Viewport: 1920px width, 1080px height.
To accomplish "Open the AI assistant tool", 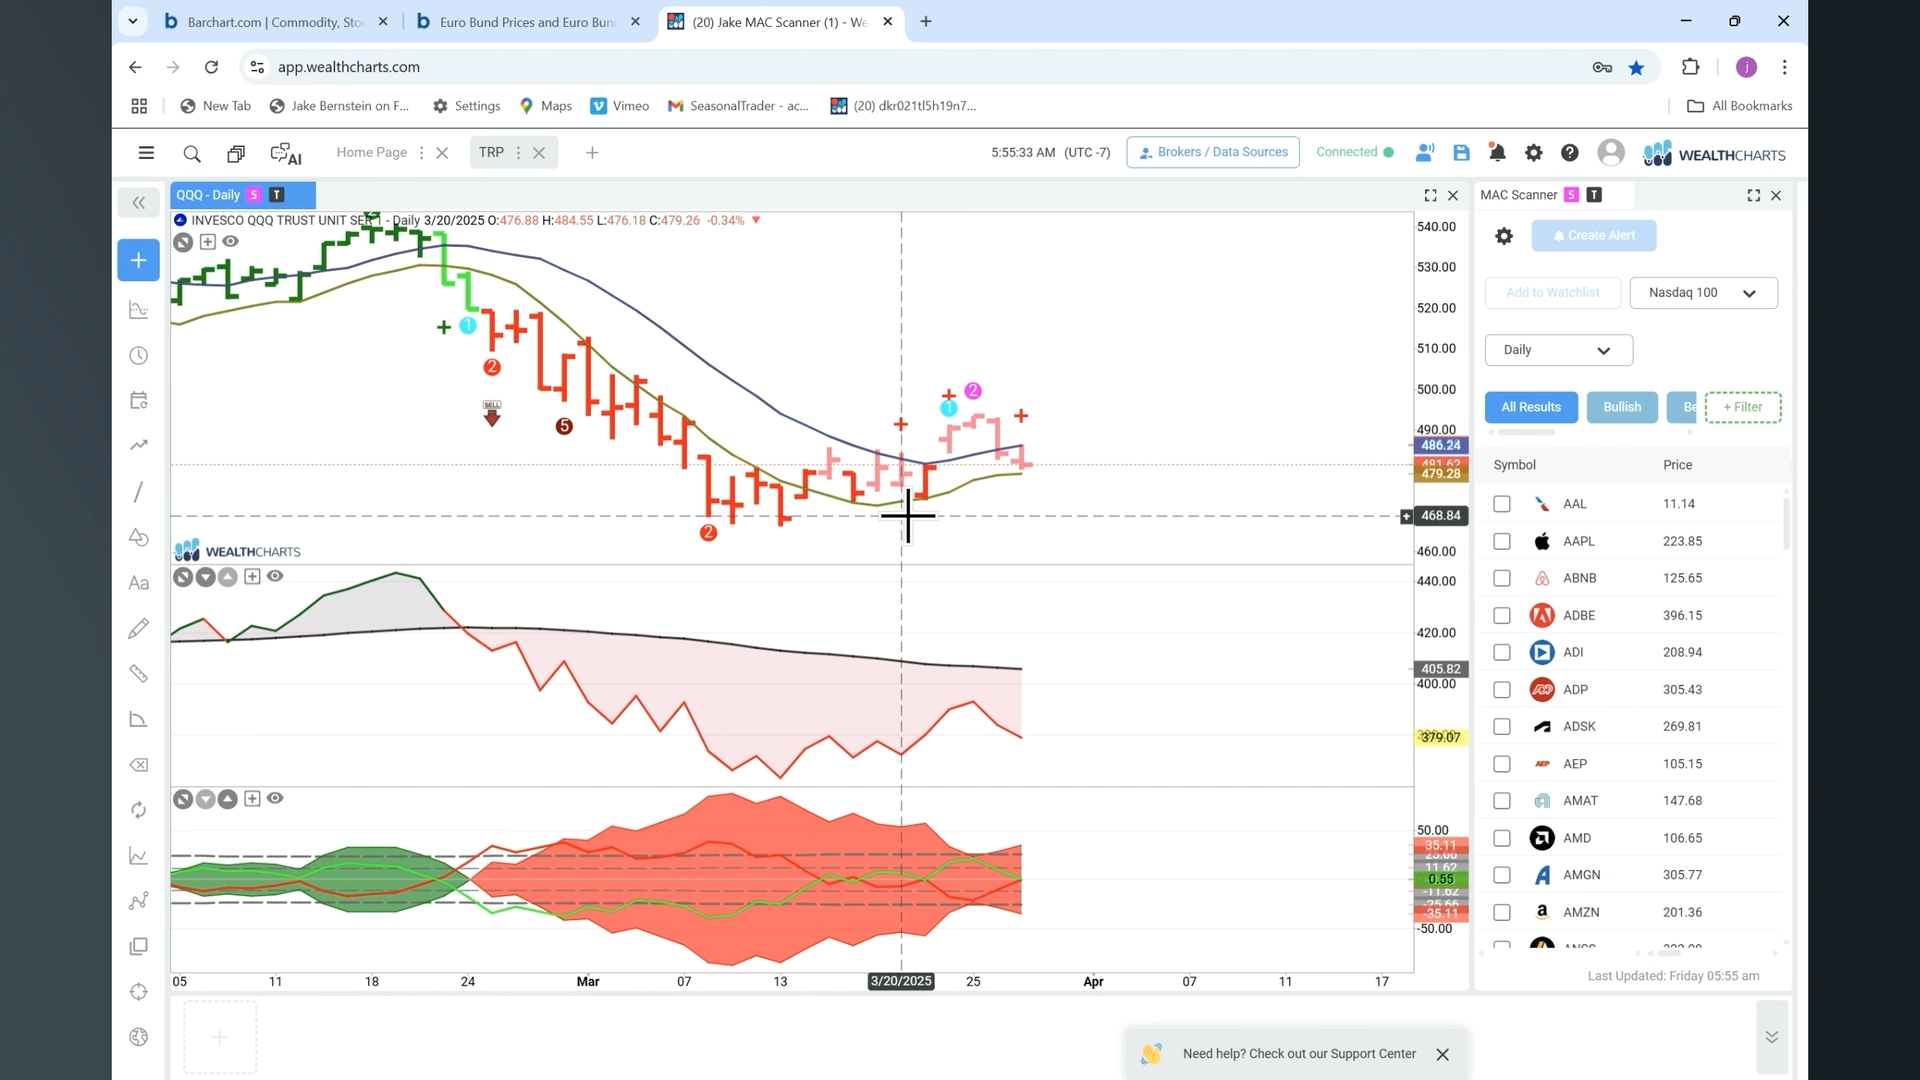I will pyautogui.click(x=286, y=153).
